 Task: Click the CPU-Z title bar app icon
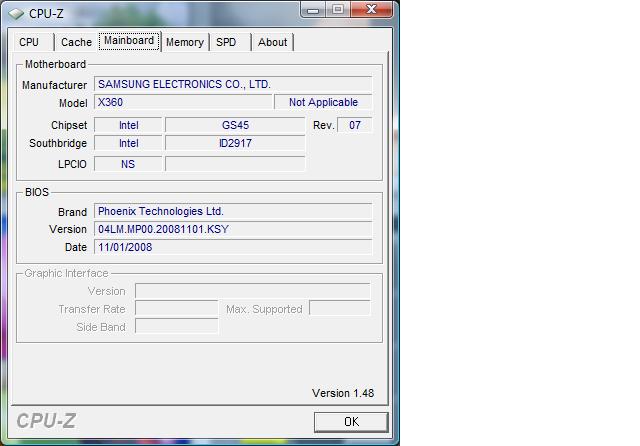tap(16, 13)
